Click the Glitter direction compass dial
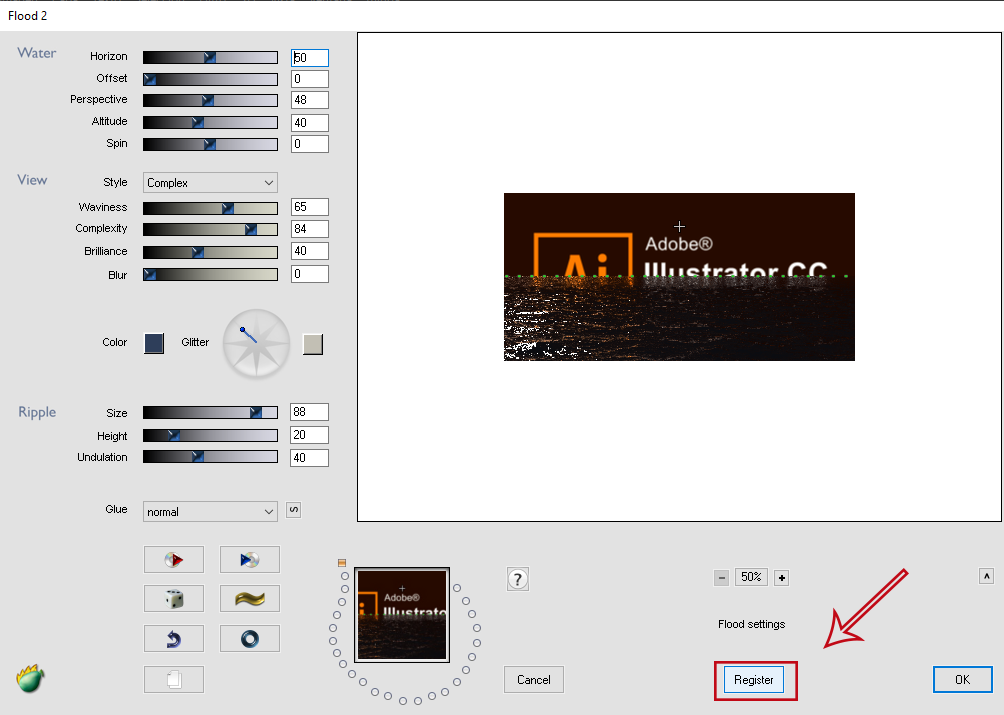This screenshot has width=1004, height=715. tap(256, 343)
